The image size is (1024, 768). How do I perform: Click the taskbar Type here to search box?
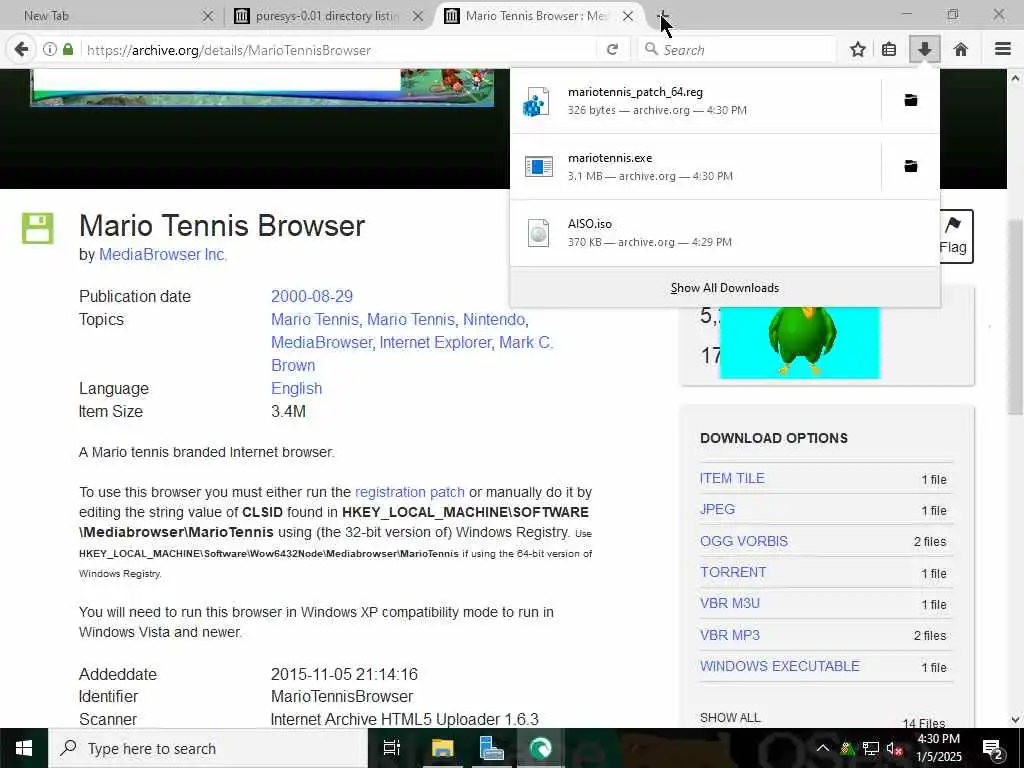coord(208,748)
